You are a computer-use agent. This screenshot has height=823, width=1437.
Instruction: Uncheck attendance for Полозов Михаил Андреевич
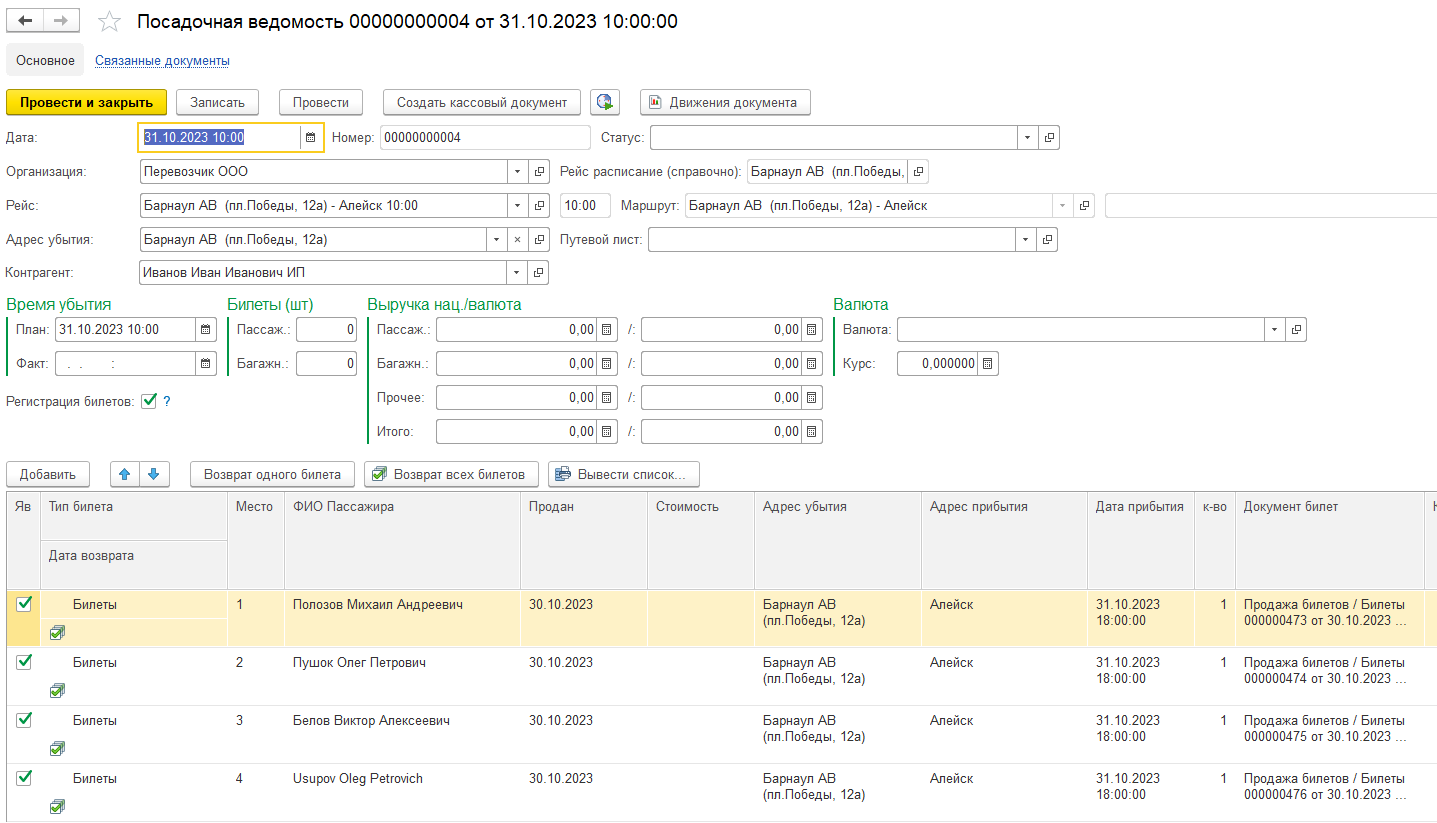(24, 604)
